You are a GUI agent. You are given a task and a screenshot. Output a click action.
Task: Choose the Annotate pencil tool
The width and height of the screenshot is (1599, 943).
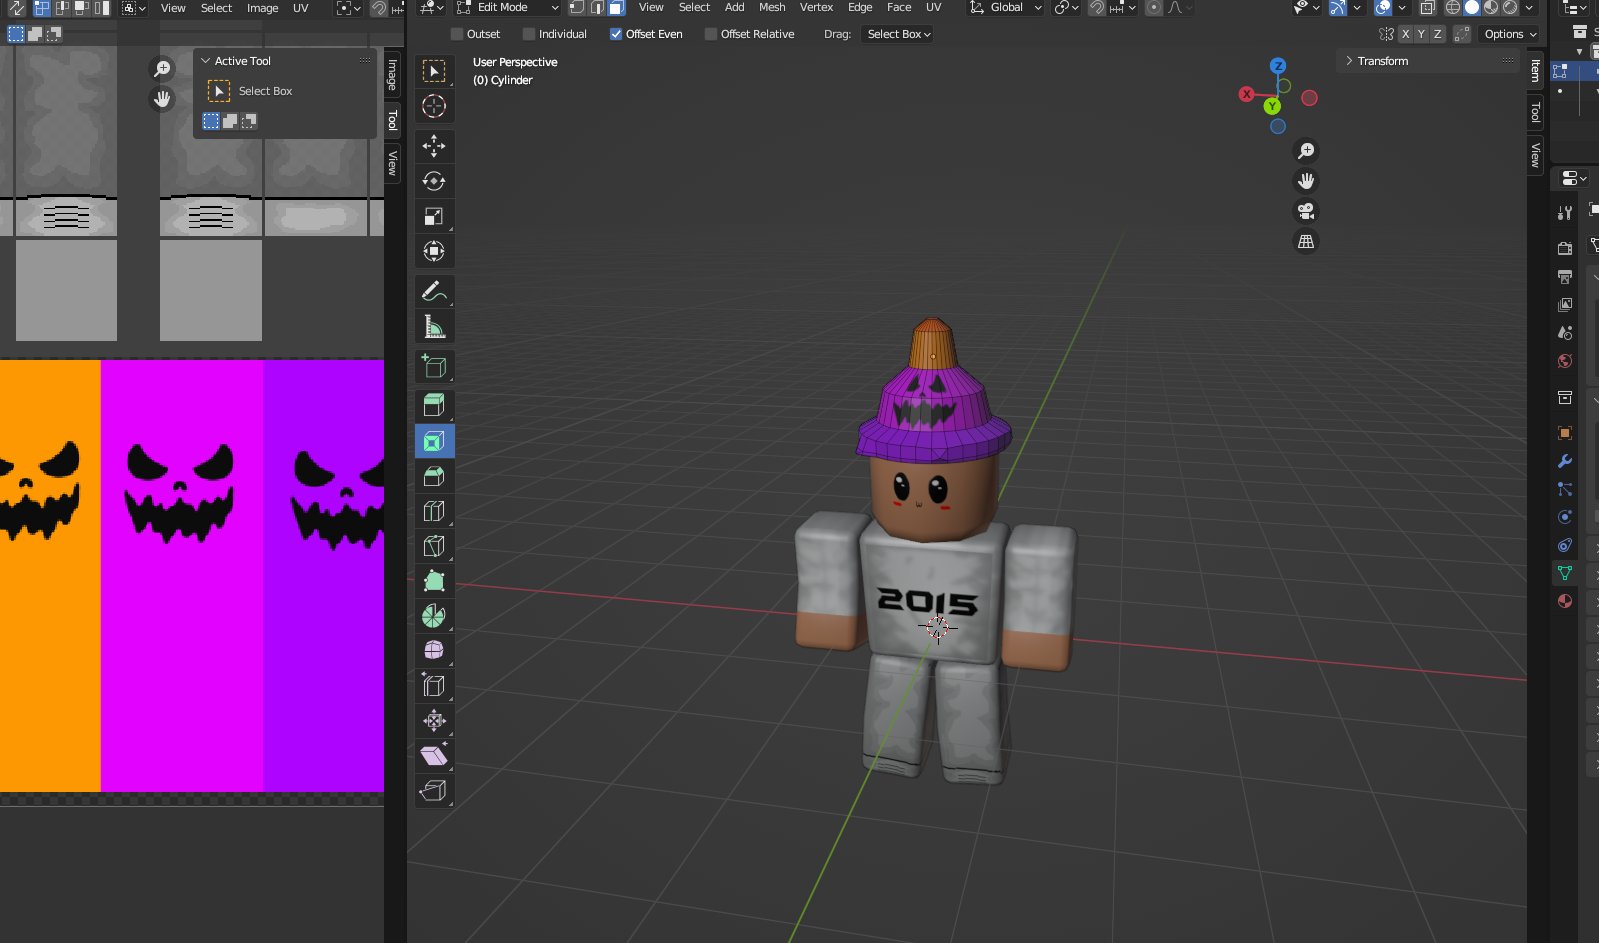[434, 291]
